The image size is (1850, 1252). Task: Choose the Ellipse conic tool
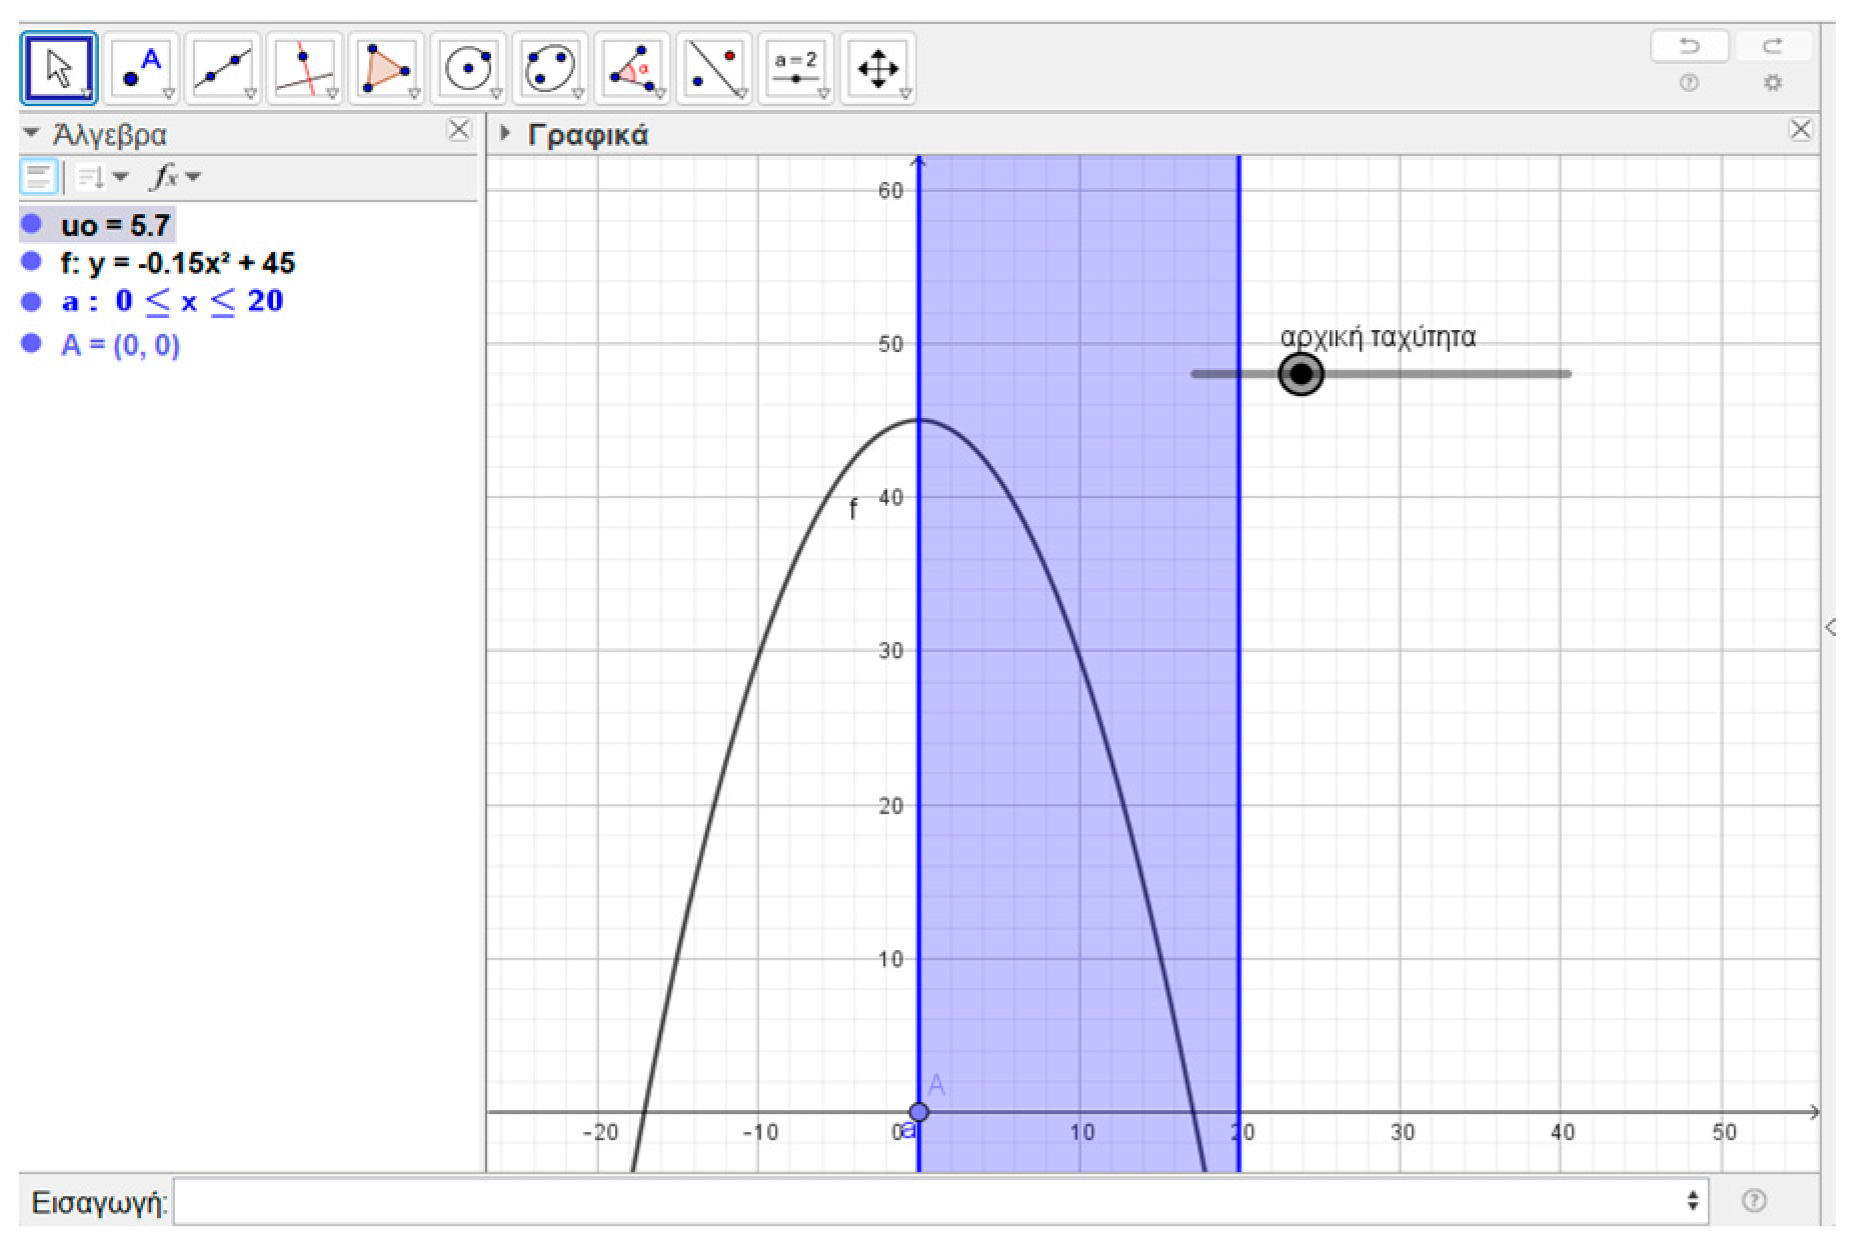(x=550, y=69)
